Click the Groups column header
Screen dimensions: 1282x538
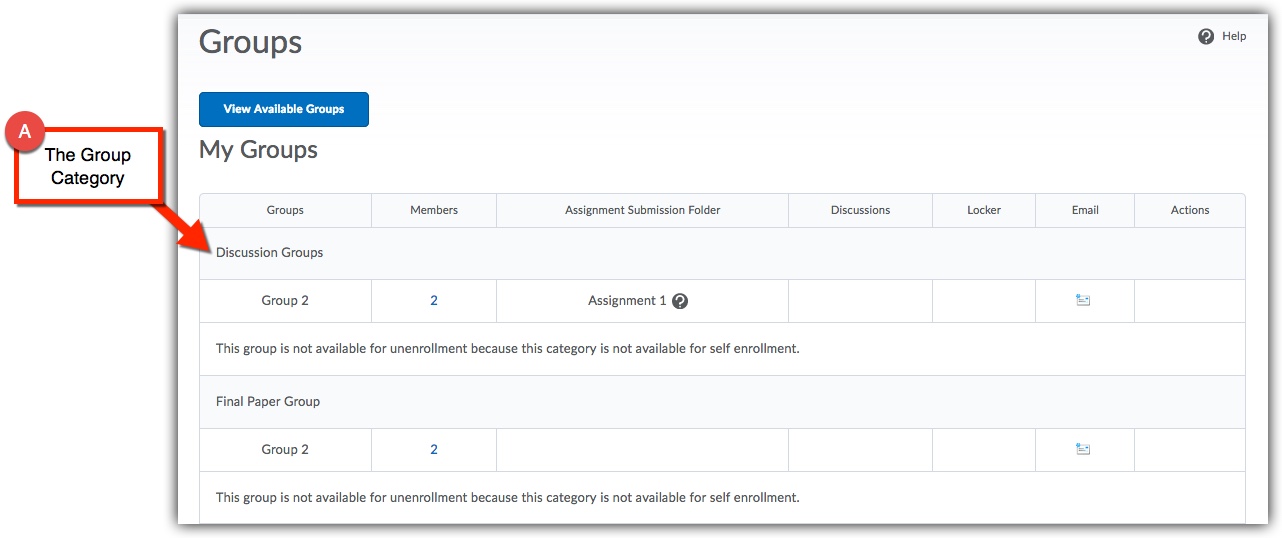point(285,210)
